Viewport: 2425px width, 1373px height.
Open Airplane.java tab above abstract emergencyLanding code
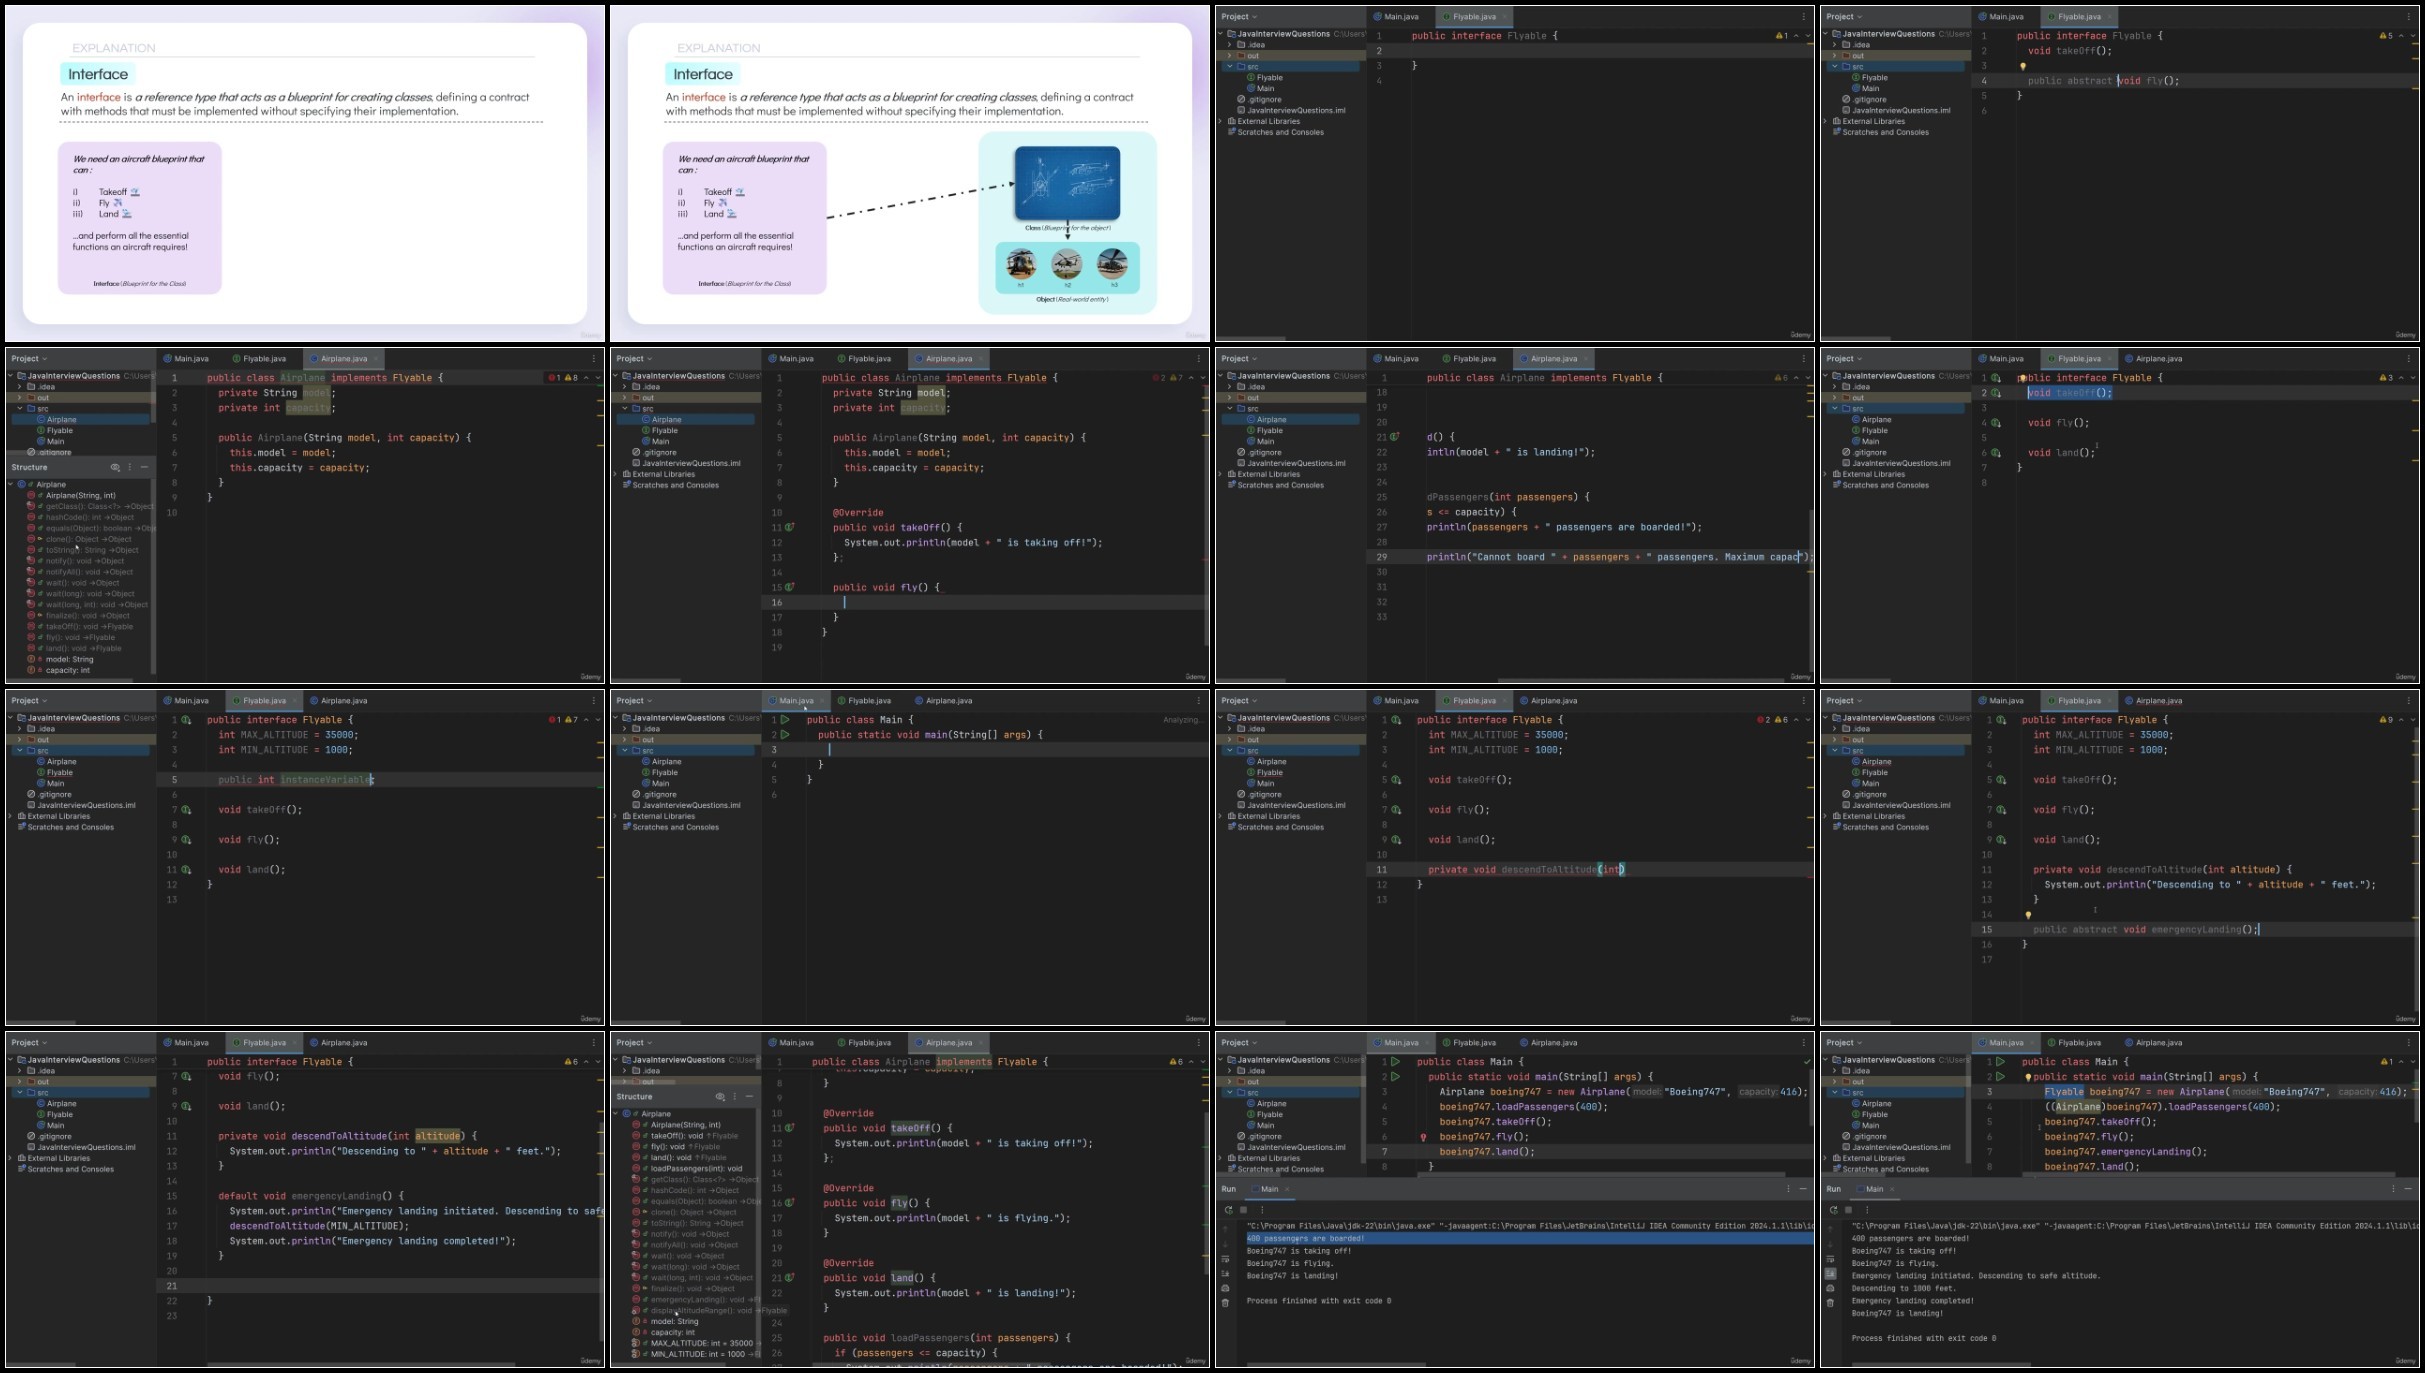[2154, 701]
